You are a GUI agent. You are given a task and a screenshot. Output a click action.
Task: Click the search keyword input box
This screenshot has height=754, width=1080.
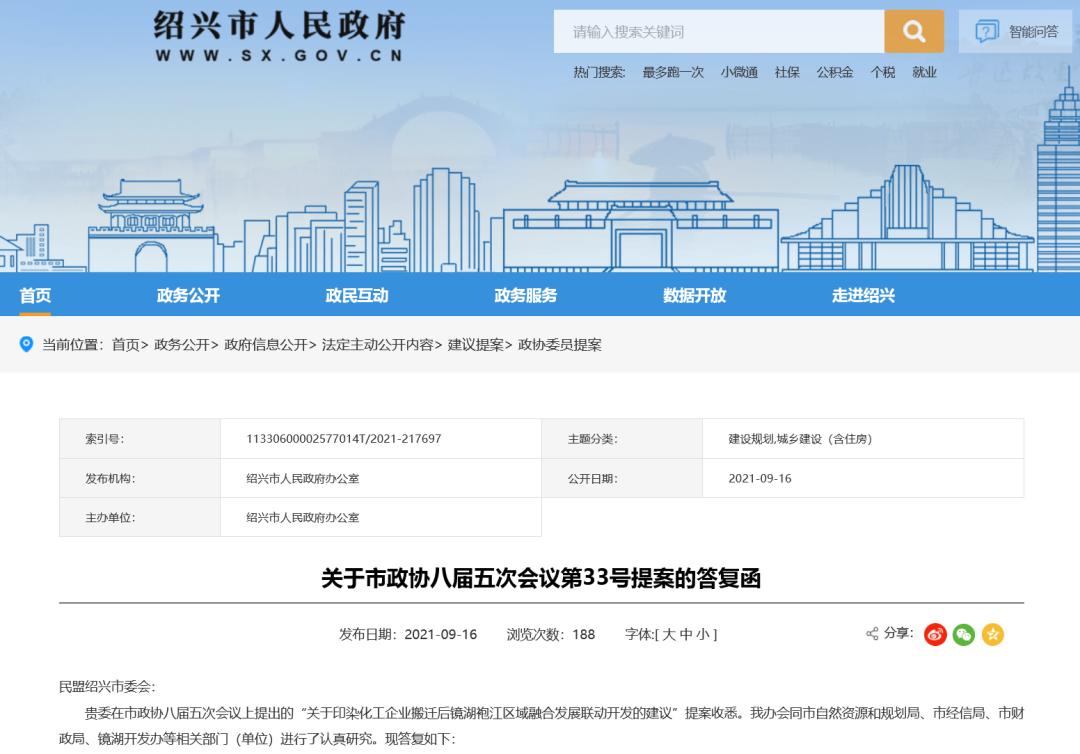[720, 31]
